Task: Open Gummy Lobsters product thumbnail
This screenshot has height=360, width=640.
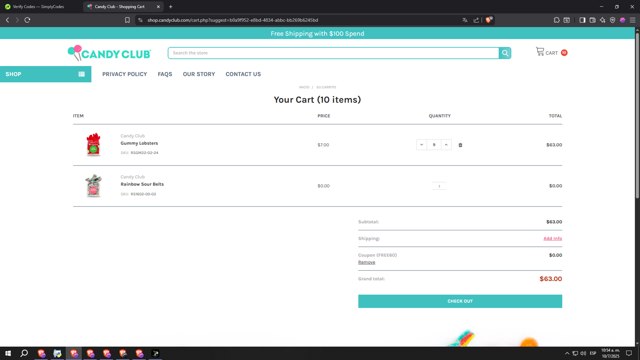Action: tap(93, 144)
